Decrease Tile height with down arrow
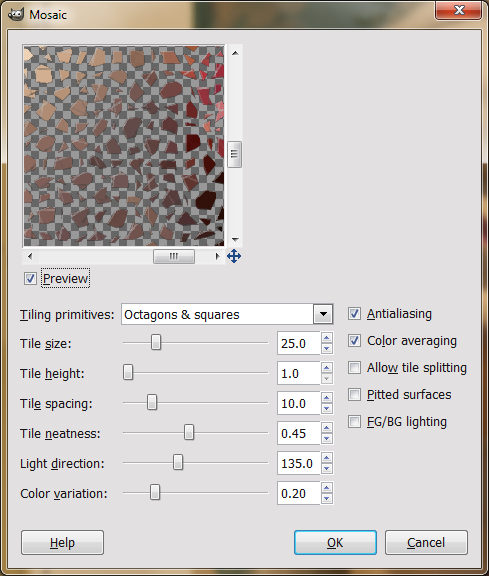489x576 pixels. click(x=327, y=379)
